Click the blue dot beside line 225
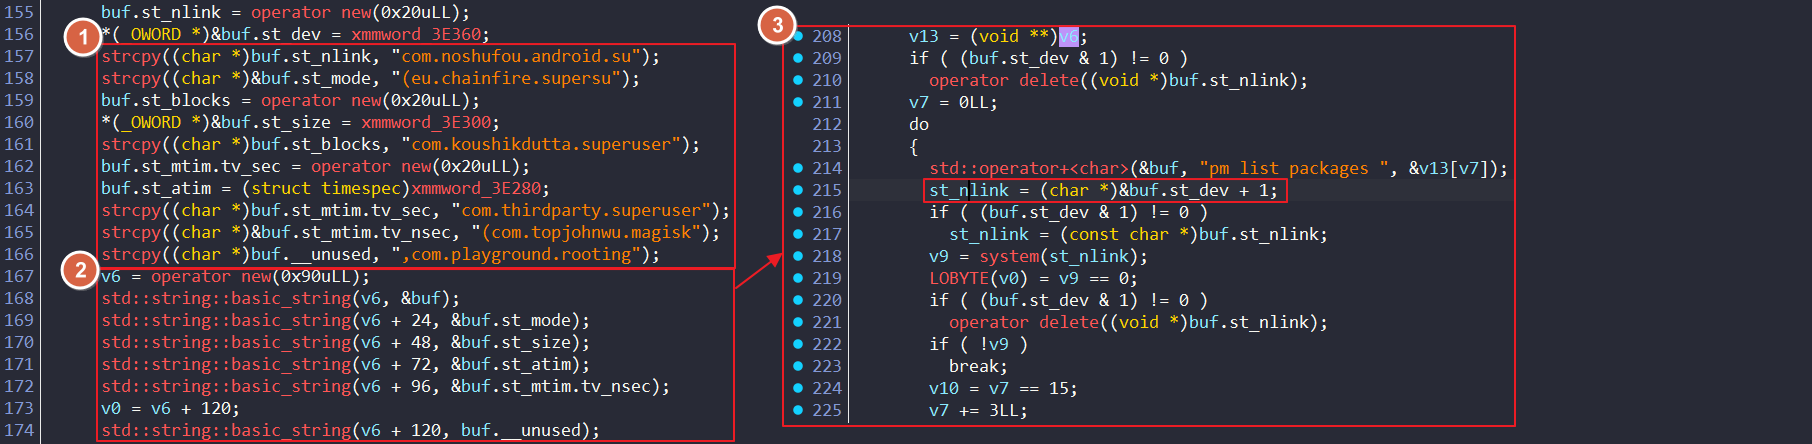 [x=798, y=410]
